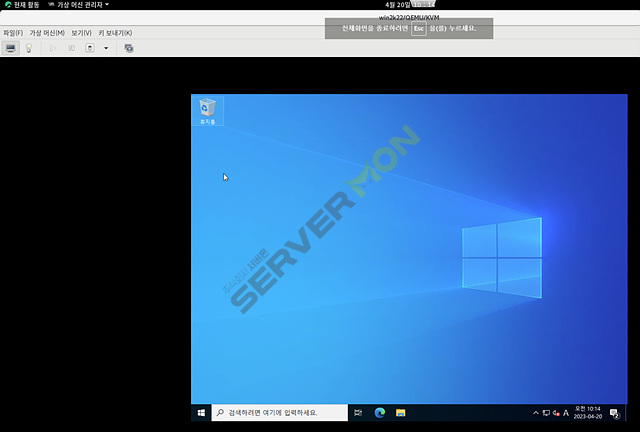Open Task View on the taskbar
This screenshot has width=640, height=432.
point(358,413)
